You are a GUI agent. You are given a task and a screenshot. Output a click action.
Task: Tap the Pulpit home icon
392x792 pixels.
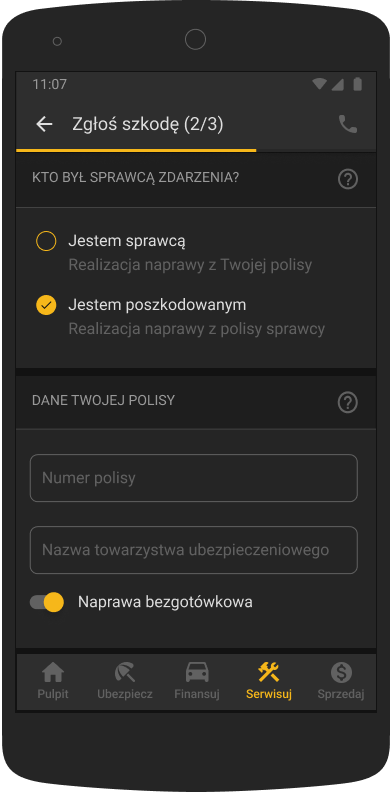coord(53,673)
